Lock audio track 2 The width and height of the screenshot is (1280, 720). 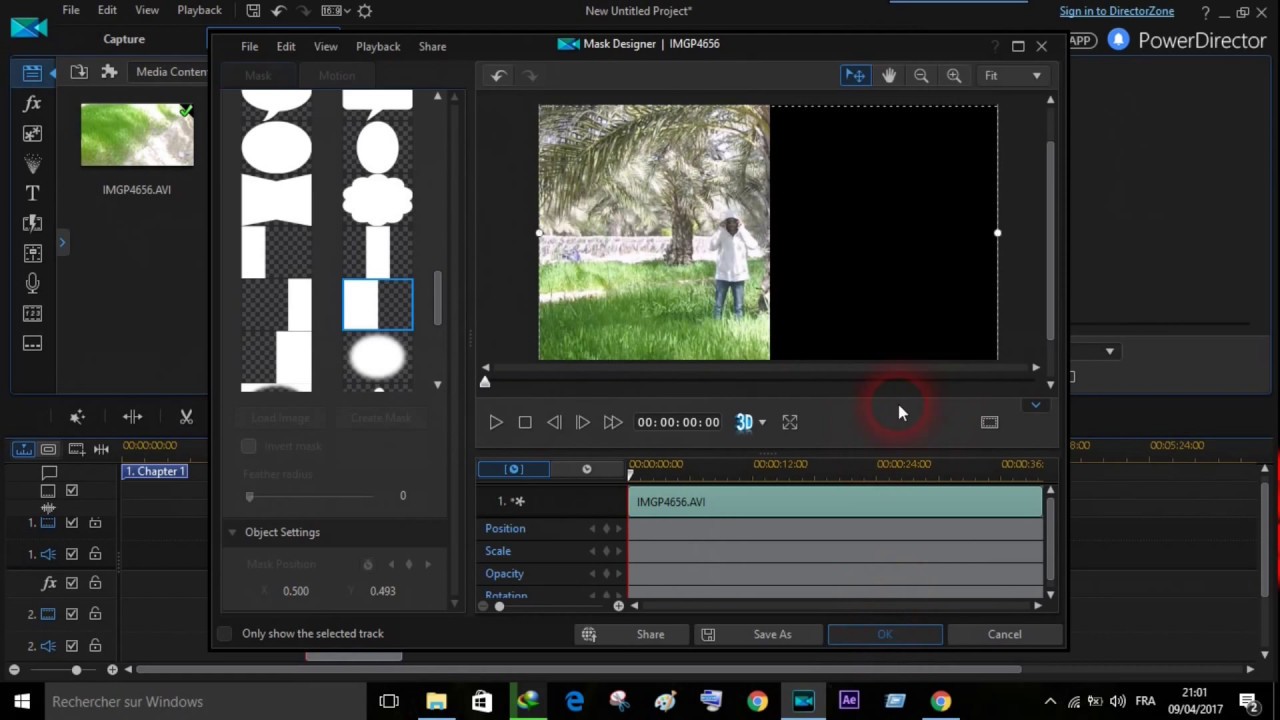point(95,646)
